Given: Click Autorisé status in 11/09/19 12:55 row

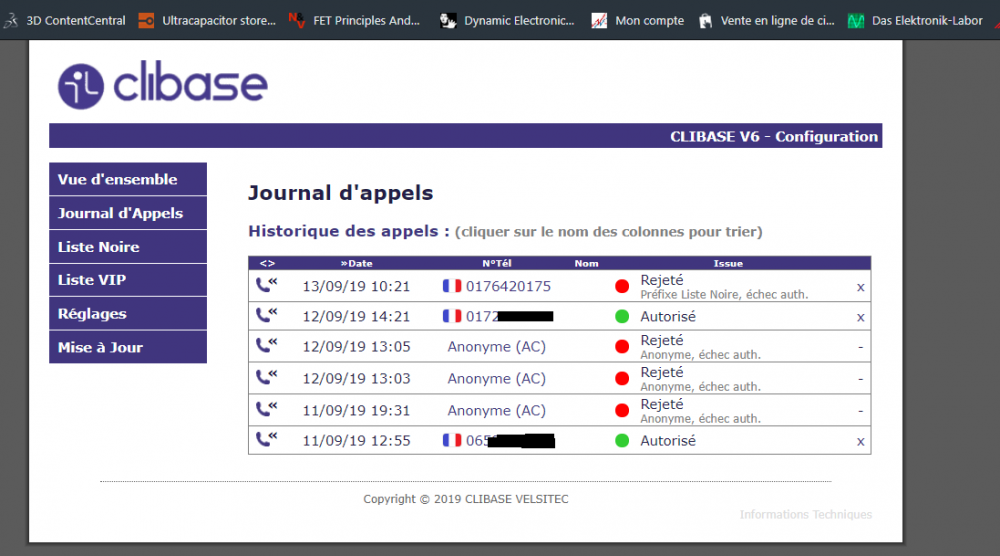Looking at the screenshot, I should coord(668,441).
